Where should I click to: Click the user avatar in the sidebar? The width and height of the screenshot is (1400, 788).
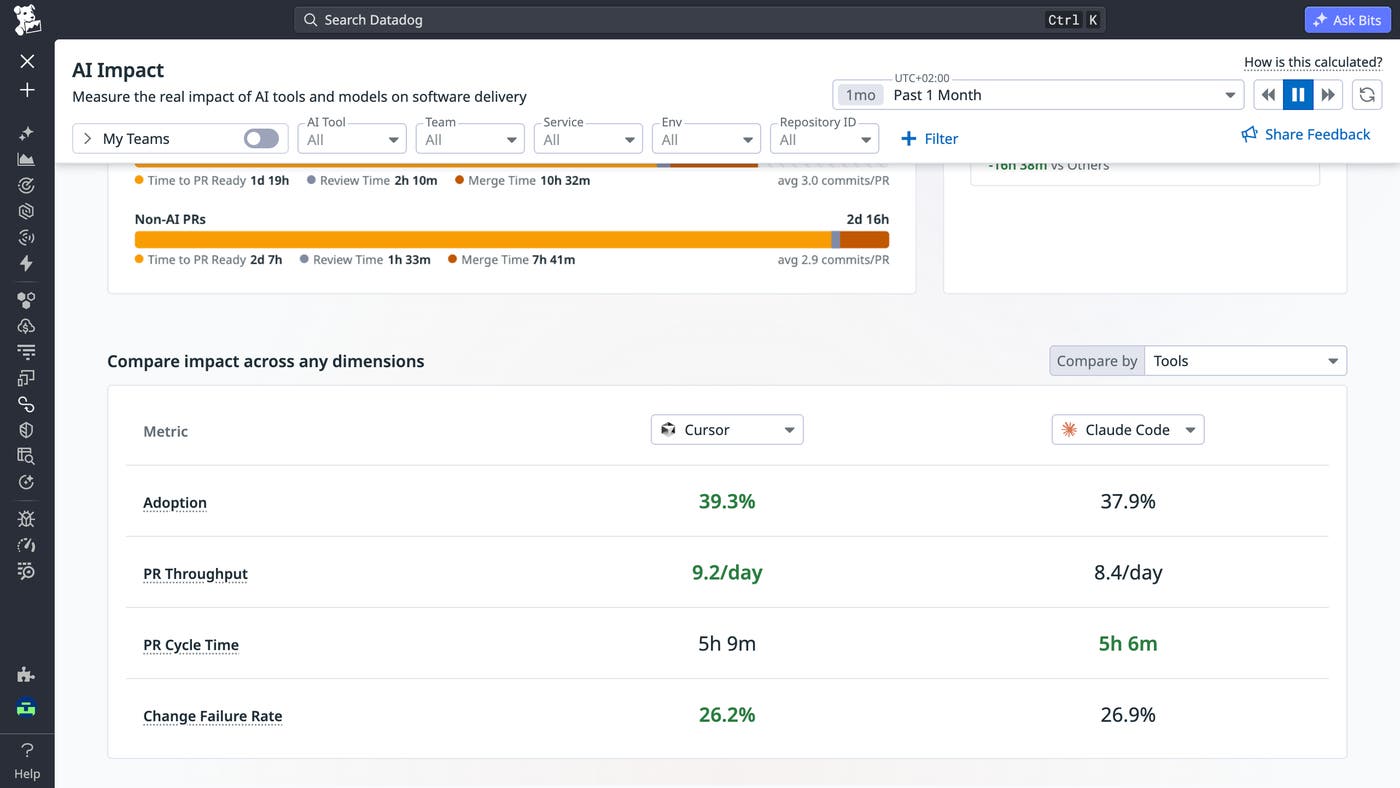click(27, 708)
